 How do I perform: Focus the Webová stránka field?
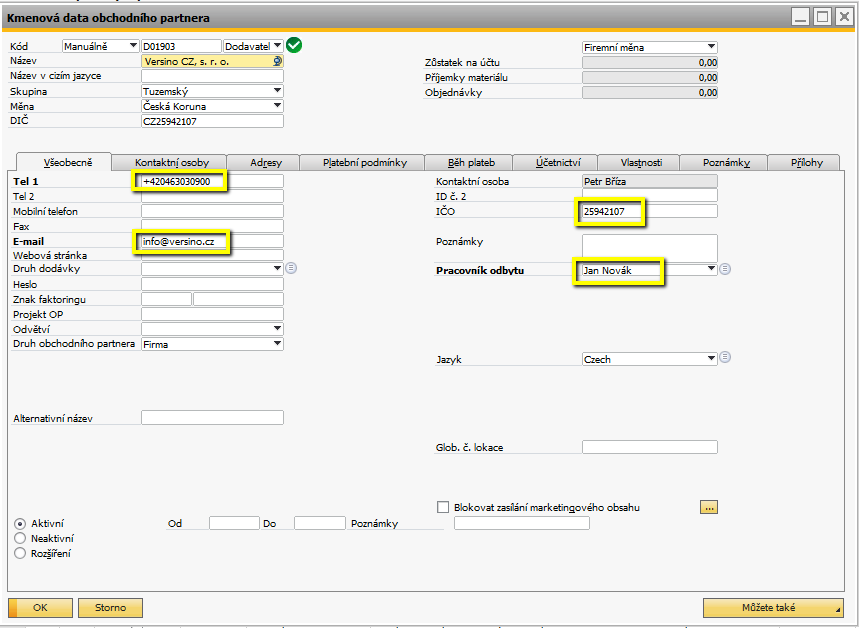coord(213,255)
